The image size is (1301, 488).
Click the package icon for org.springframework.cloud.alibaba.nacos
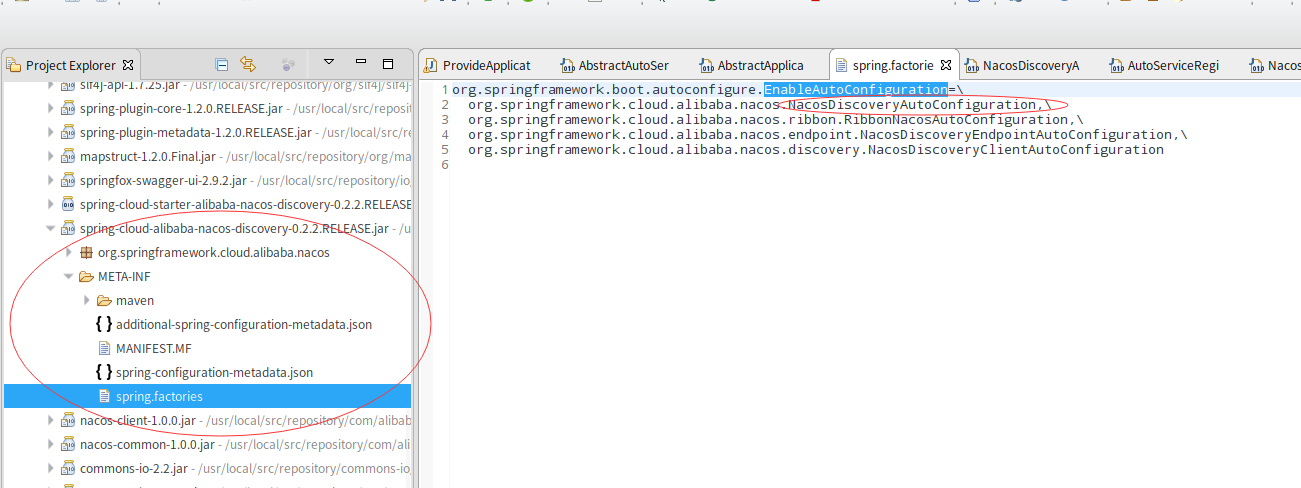coord(87,252)
